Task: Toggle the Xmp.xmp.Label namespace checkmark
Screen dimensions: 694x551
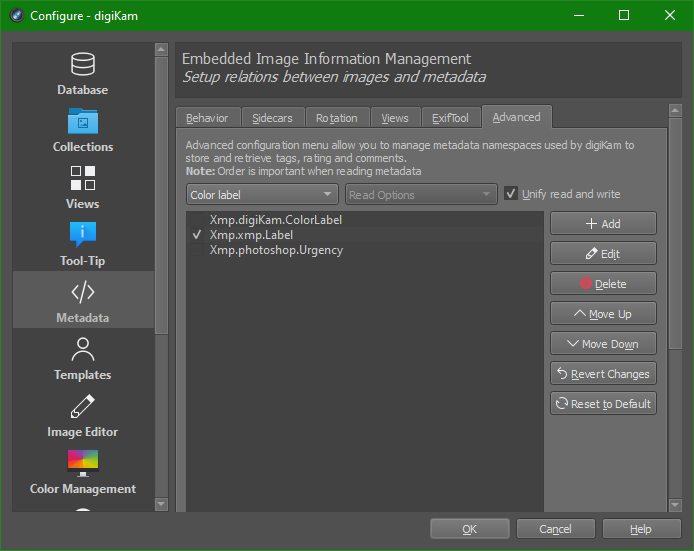Action: [197, 235]
